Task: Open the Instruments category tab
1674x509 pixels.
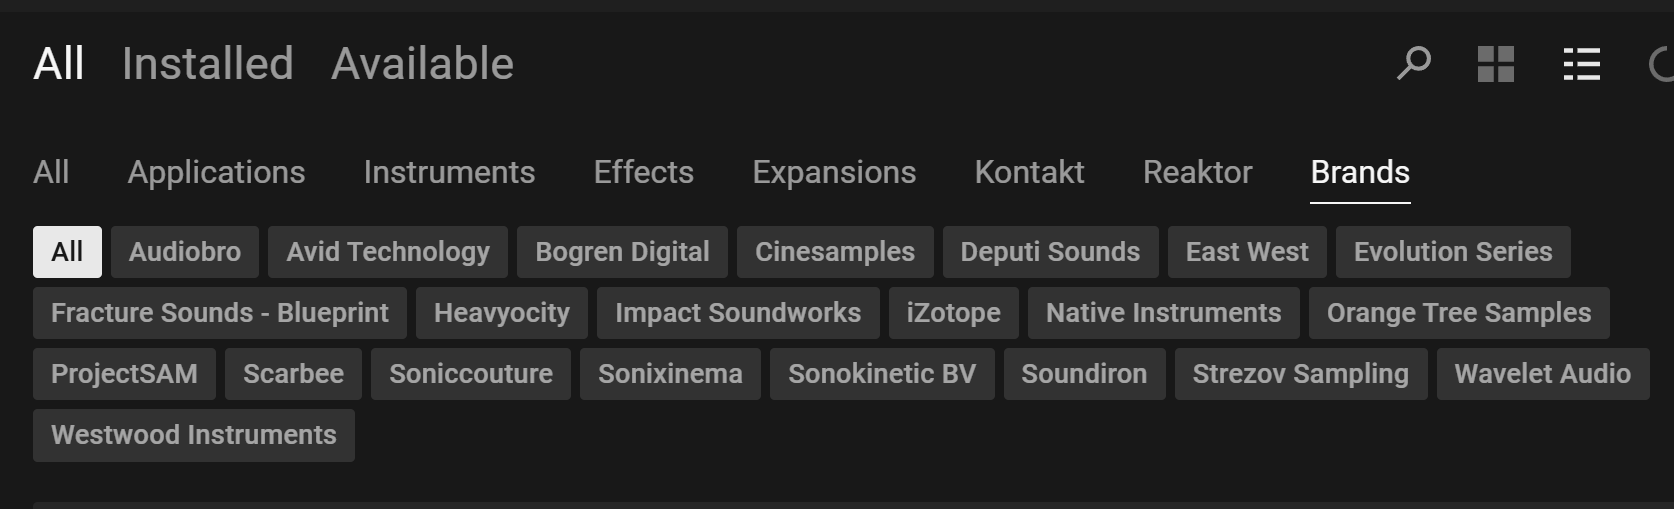Action: [449, 172]
